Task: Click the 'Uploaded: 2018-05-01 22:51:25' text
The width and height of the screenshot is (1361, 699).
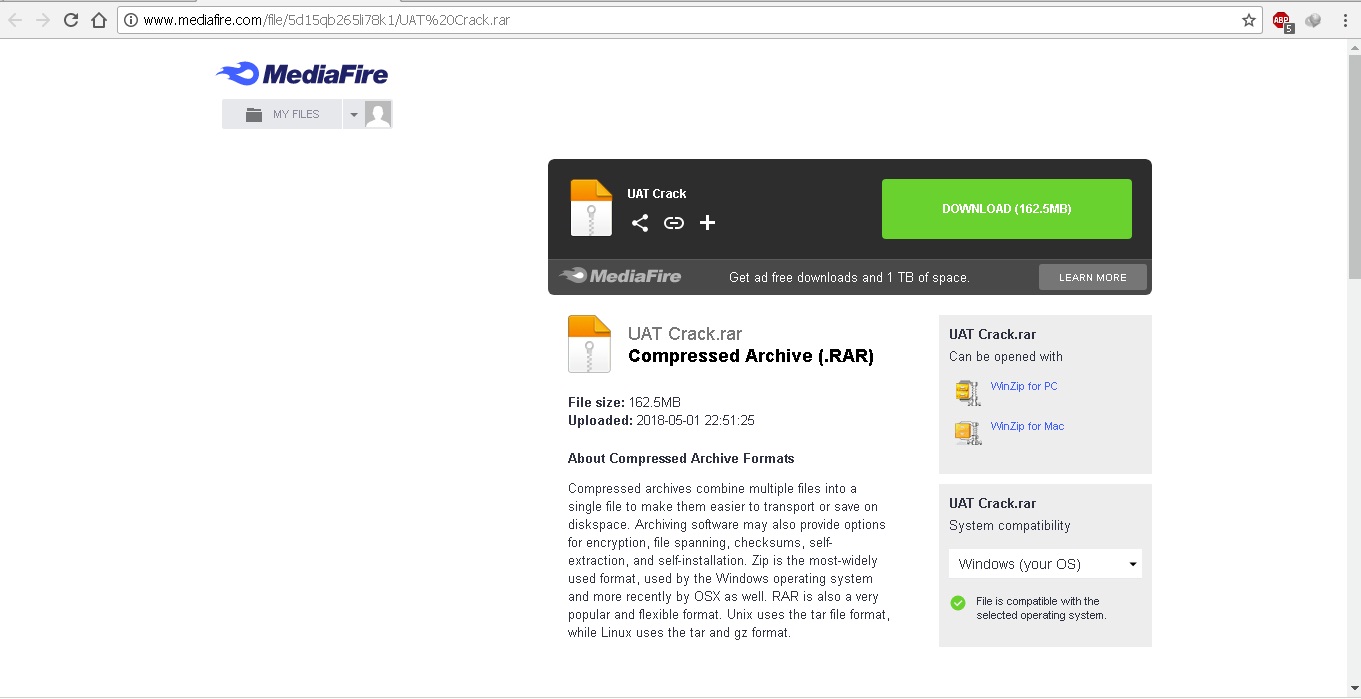Action: (661, 420)
